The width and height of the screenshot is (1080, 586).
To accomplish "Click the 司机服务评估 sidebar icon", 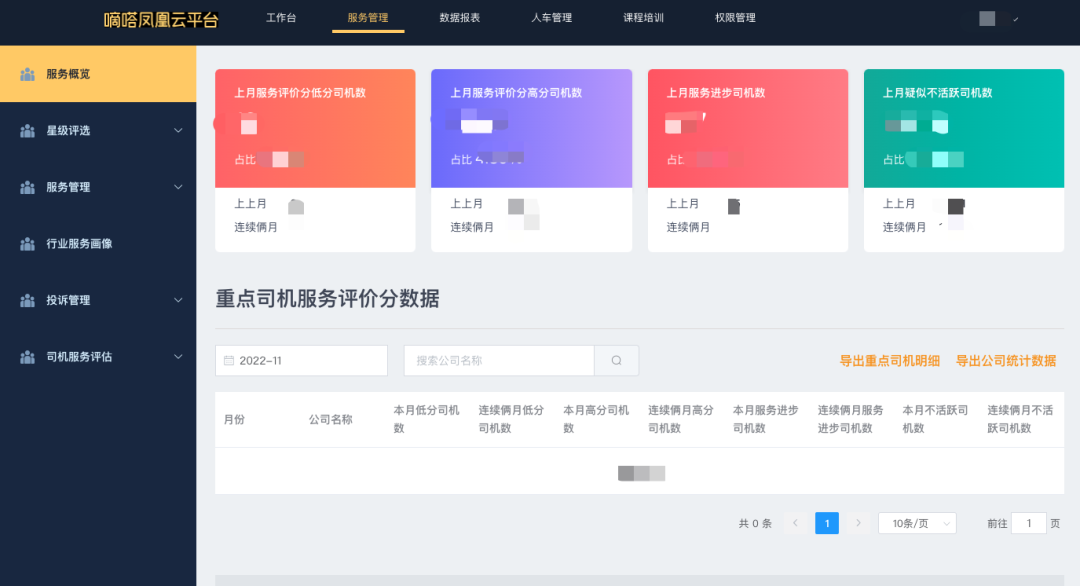I will pos(27,357).
